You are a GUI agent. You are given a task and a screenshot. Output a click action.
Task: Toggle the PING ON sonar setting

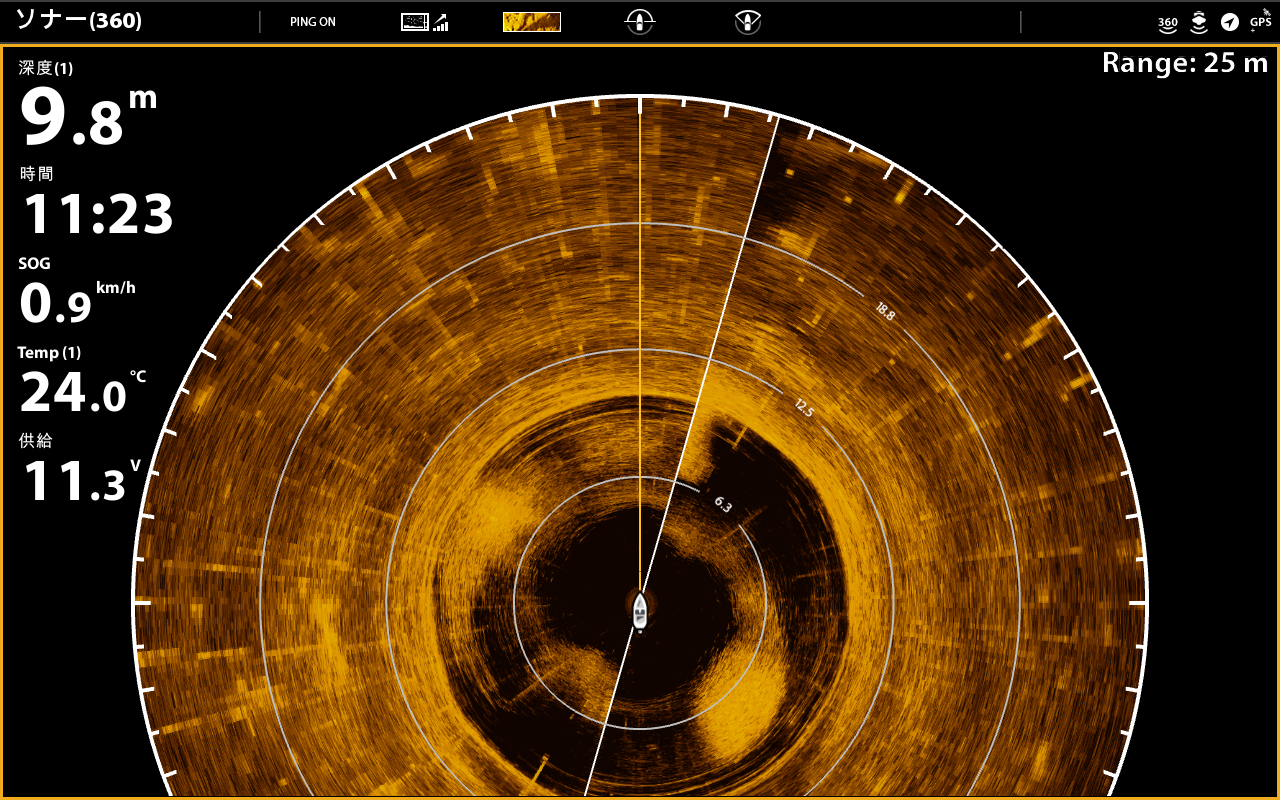pyautogui.click(x=312, y=22)
